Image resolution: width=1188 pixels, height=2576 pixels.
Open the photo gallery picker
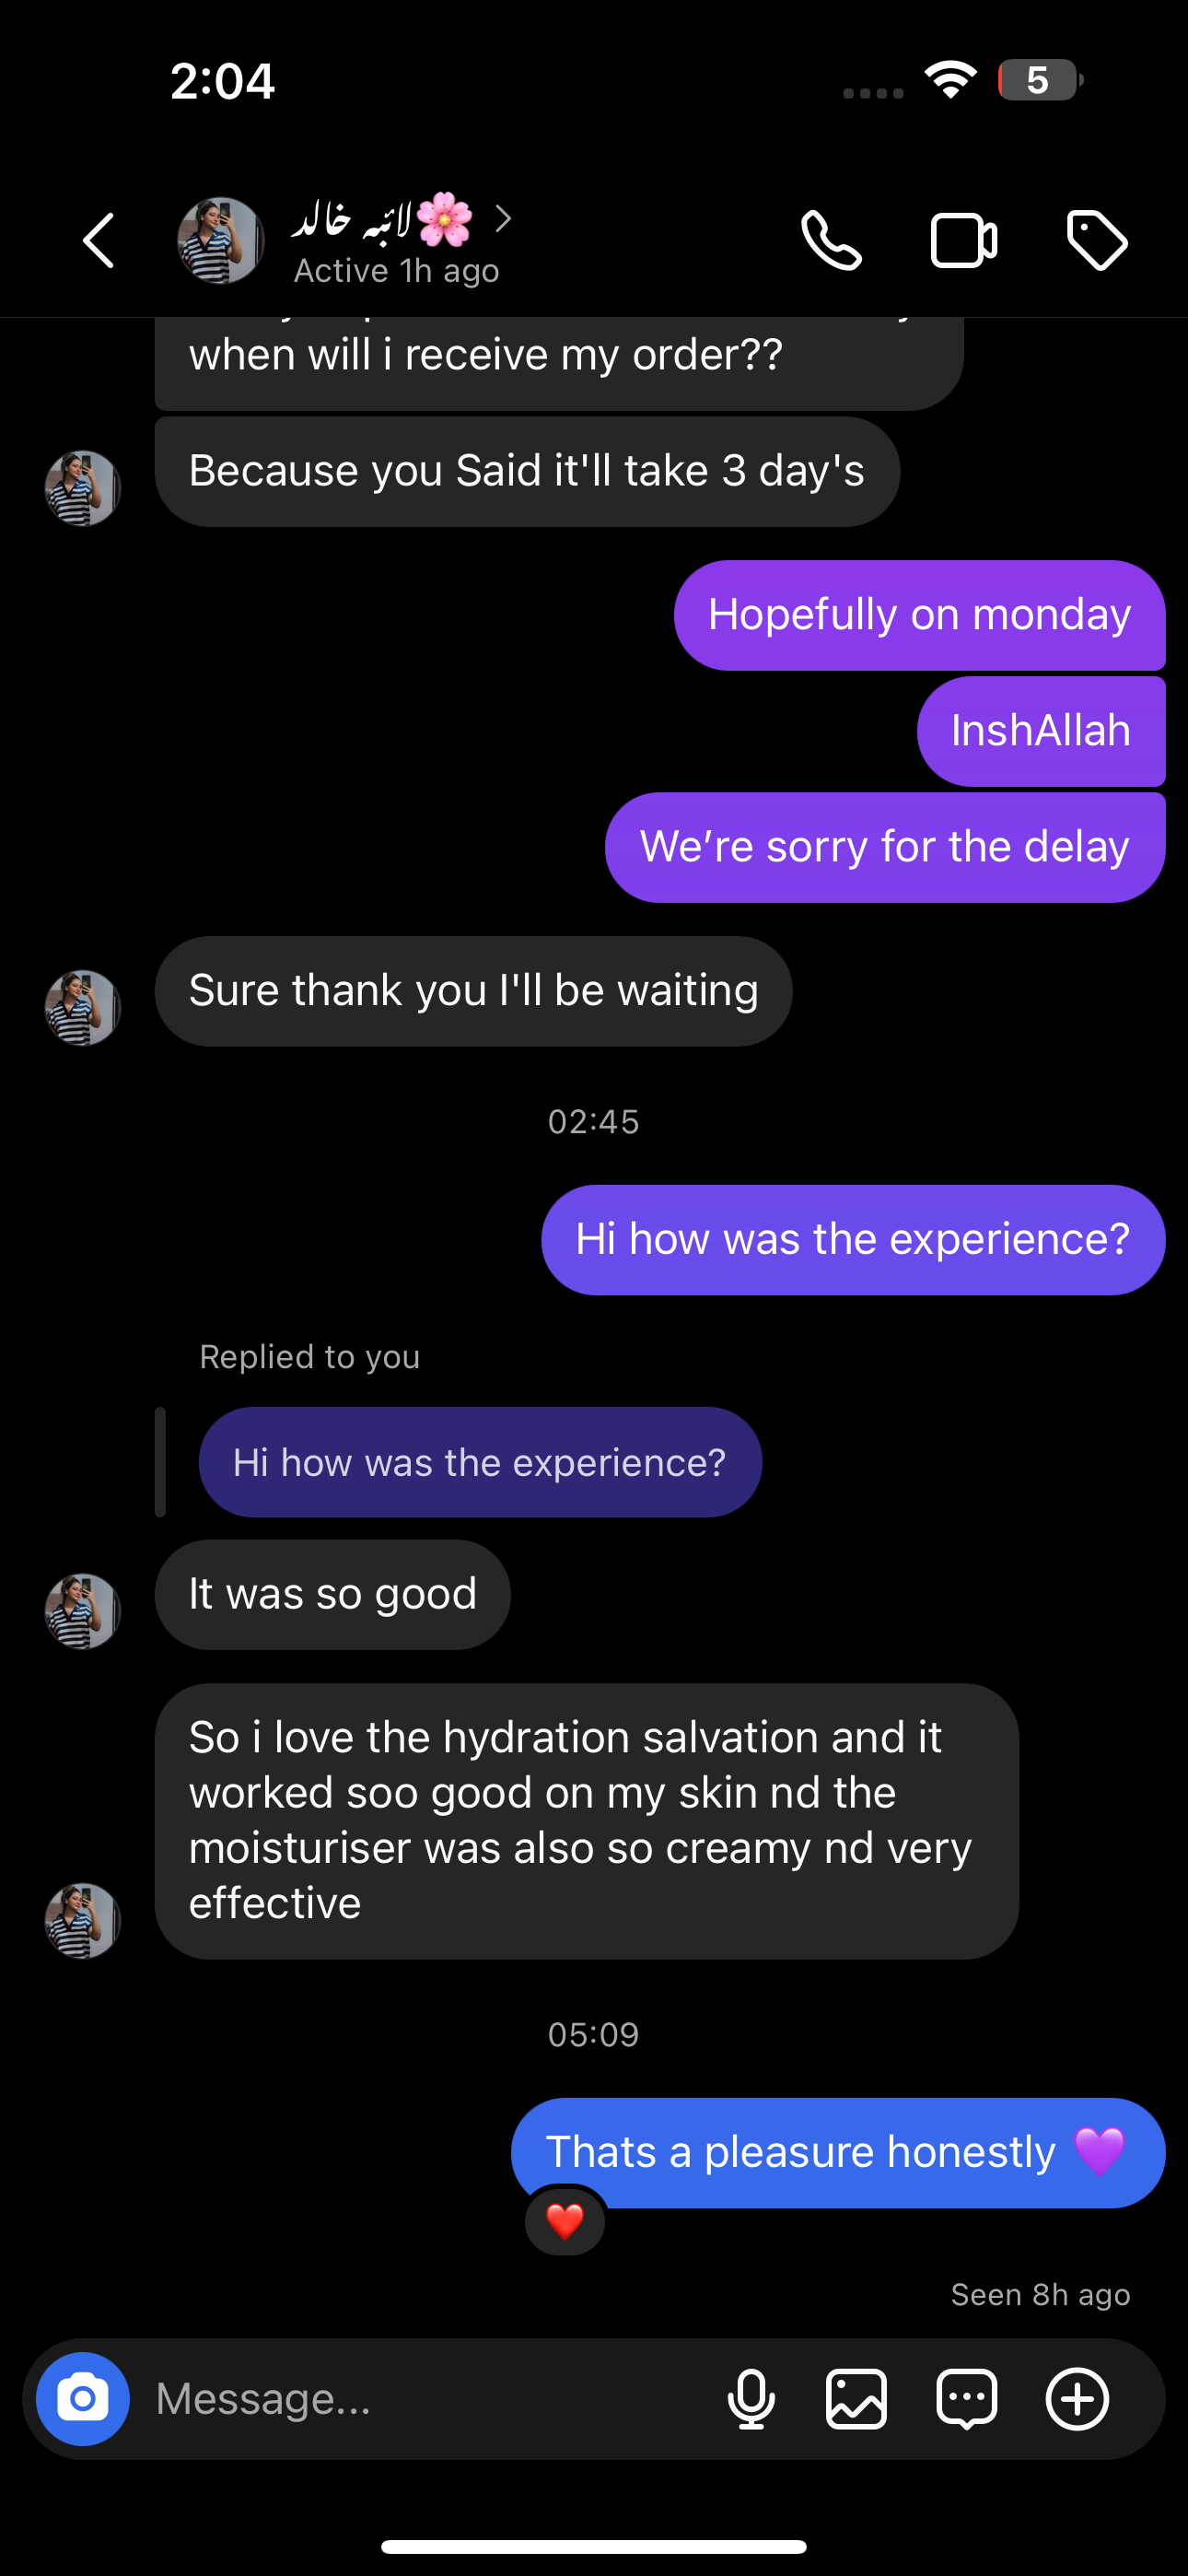pos(856,2399)
